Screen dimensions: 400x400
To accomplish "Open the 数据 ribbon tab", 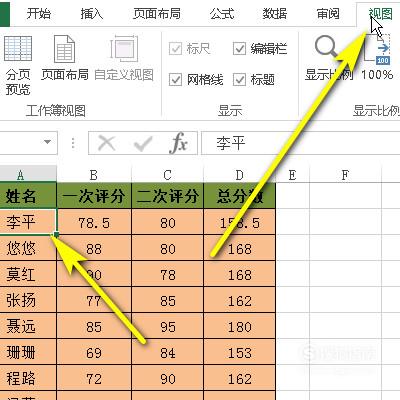I will click(275, 14).
